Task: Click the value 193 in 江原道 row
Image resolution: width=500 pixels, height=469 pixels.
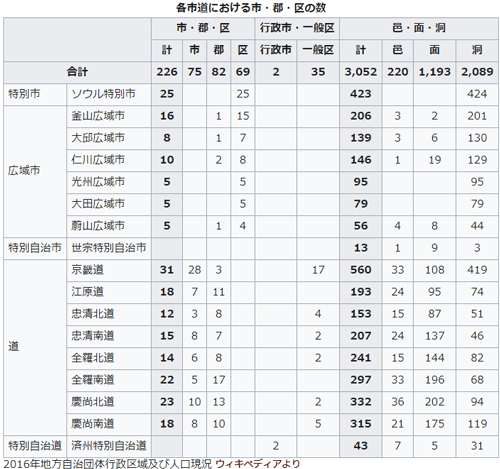Action: coord(361,292)
